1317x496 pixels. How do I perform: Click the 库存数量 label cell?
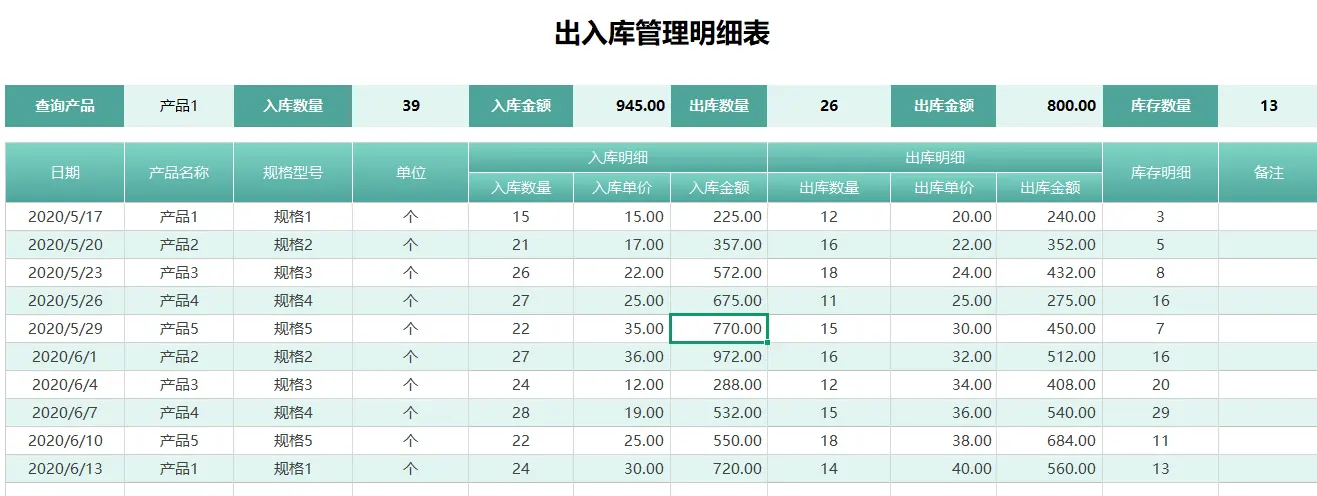pos(1160,106)
